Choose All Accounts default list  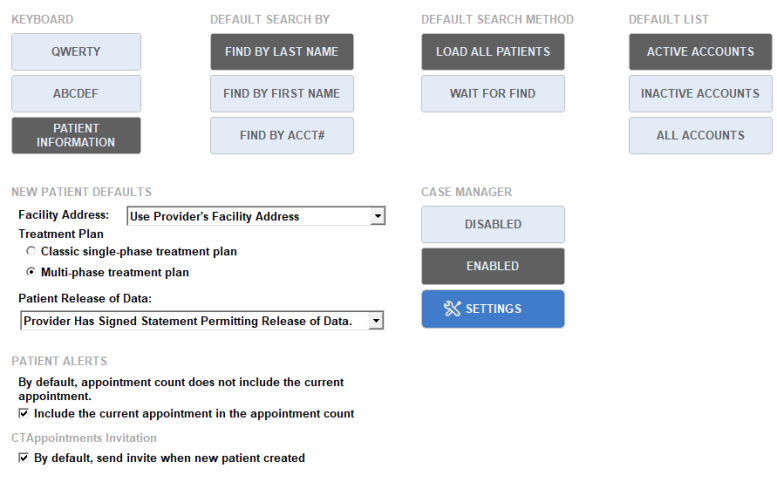tap(700, 136)
